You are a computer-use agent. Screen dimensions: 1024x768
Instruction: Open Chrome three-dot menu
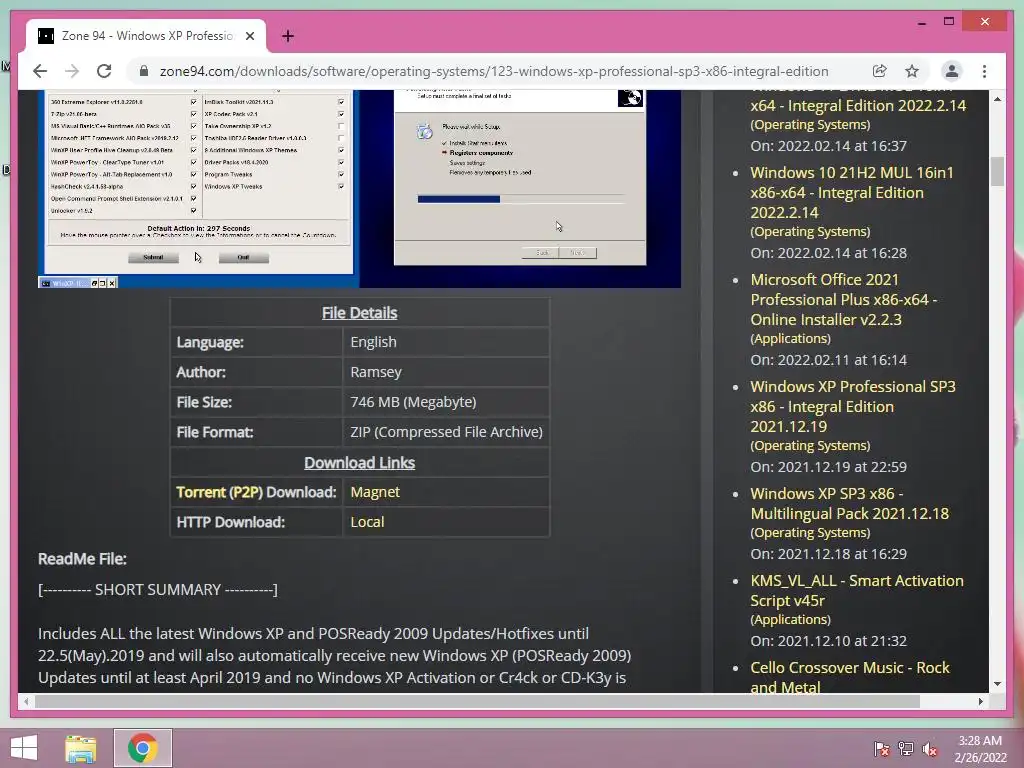pyautogui.click(x=984, y=71)
